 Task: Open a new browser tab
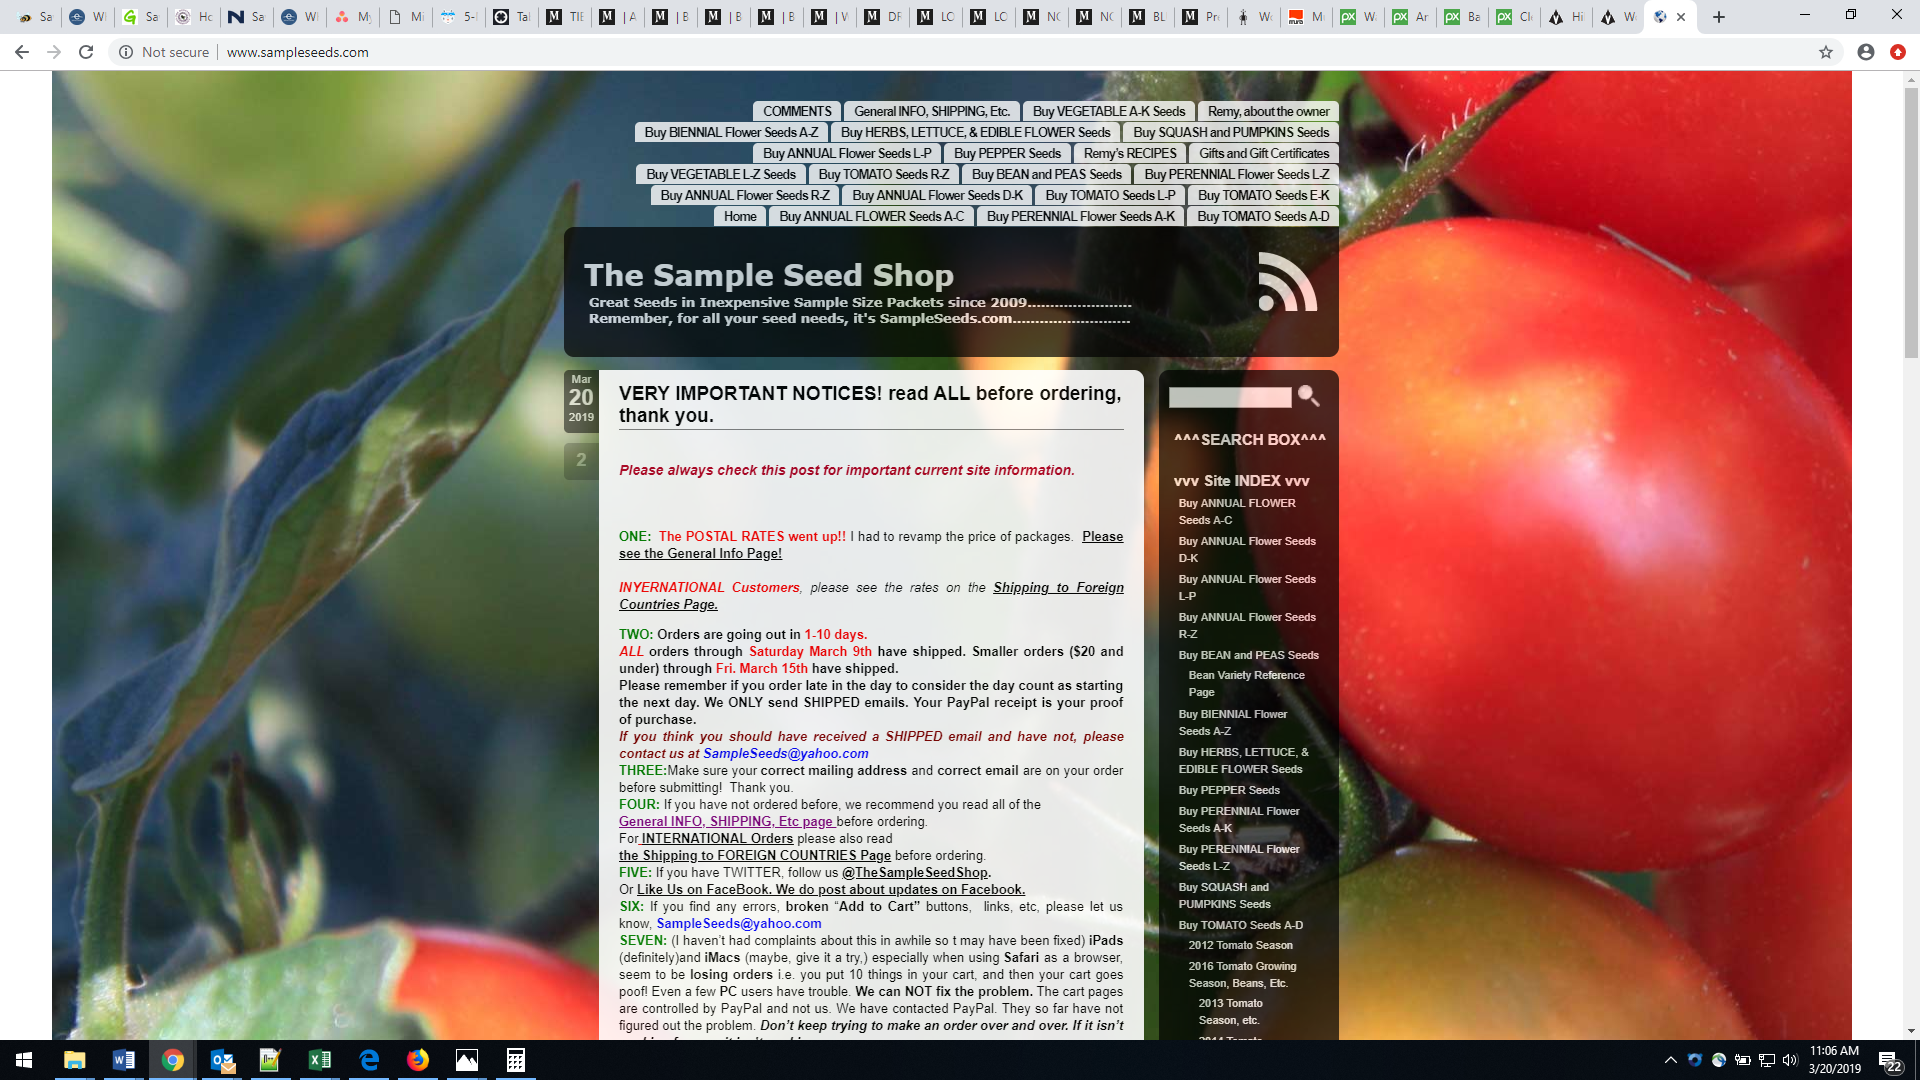coord(1719,17)
